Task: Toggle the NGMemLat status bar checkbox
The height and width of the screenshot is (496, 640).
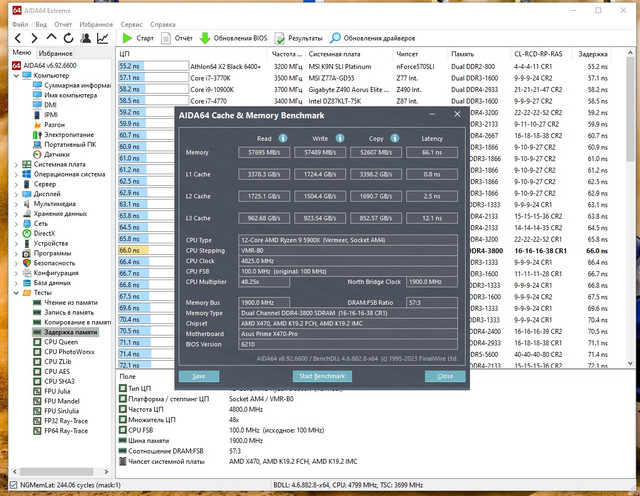Action: (13, 485)
